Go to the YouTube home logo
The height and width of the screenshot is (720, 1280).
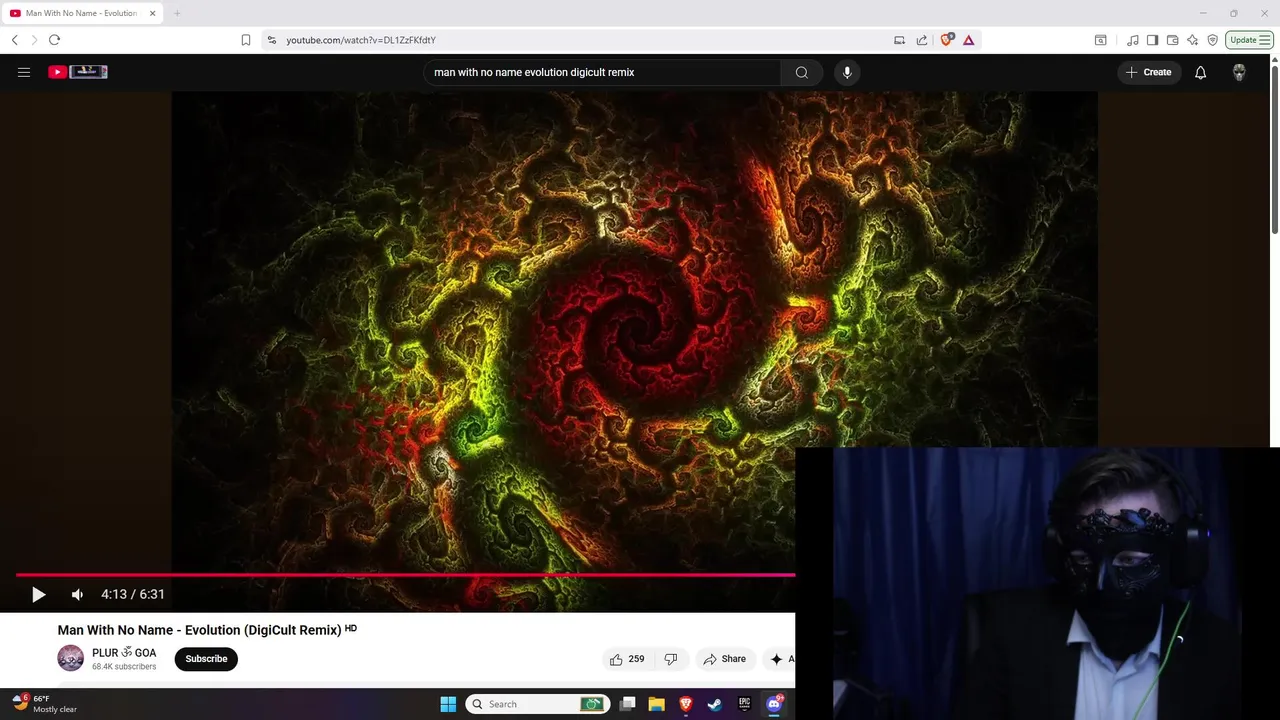tap(78, 72)
